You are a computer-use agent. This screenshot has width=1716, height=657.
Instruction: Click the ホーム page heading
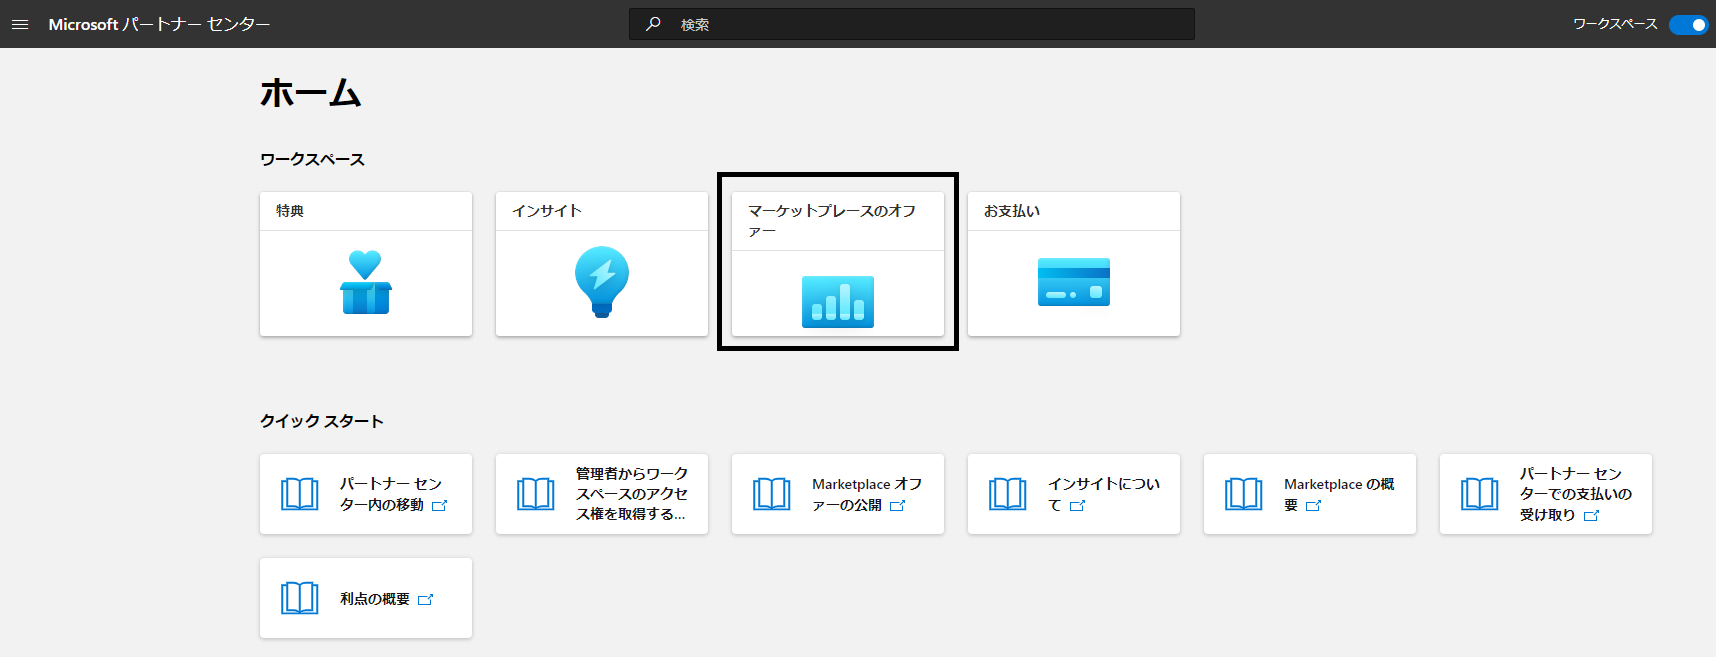point(311,93)
